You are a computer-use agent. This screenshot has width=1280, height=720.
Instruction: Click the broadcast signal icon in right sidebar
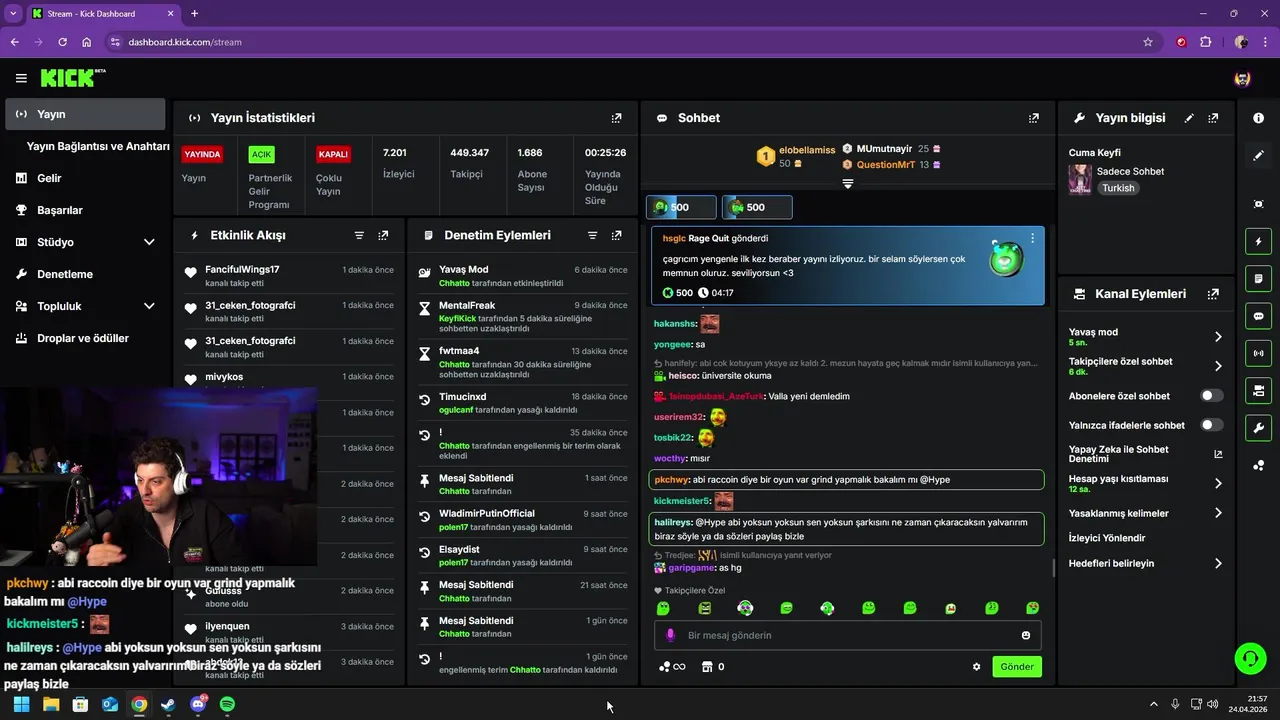(x=1258, y=352)
